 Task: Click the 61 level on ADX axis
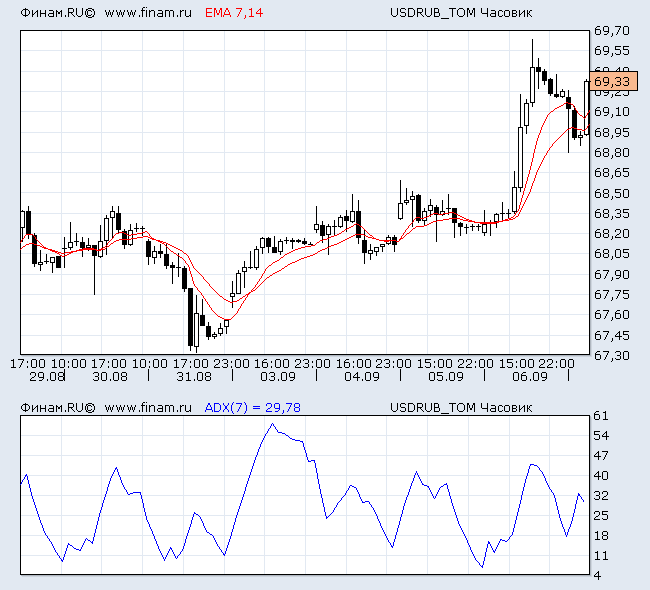[x=600, y=415]
